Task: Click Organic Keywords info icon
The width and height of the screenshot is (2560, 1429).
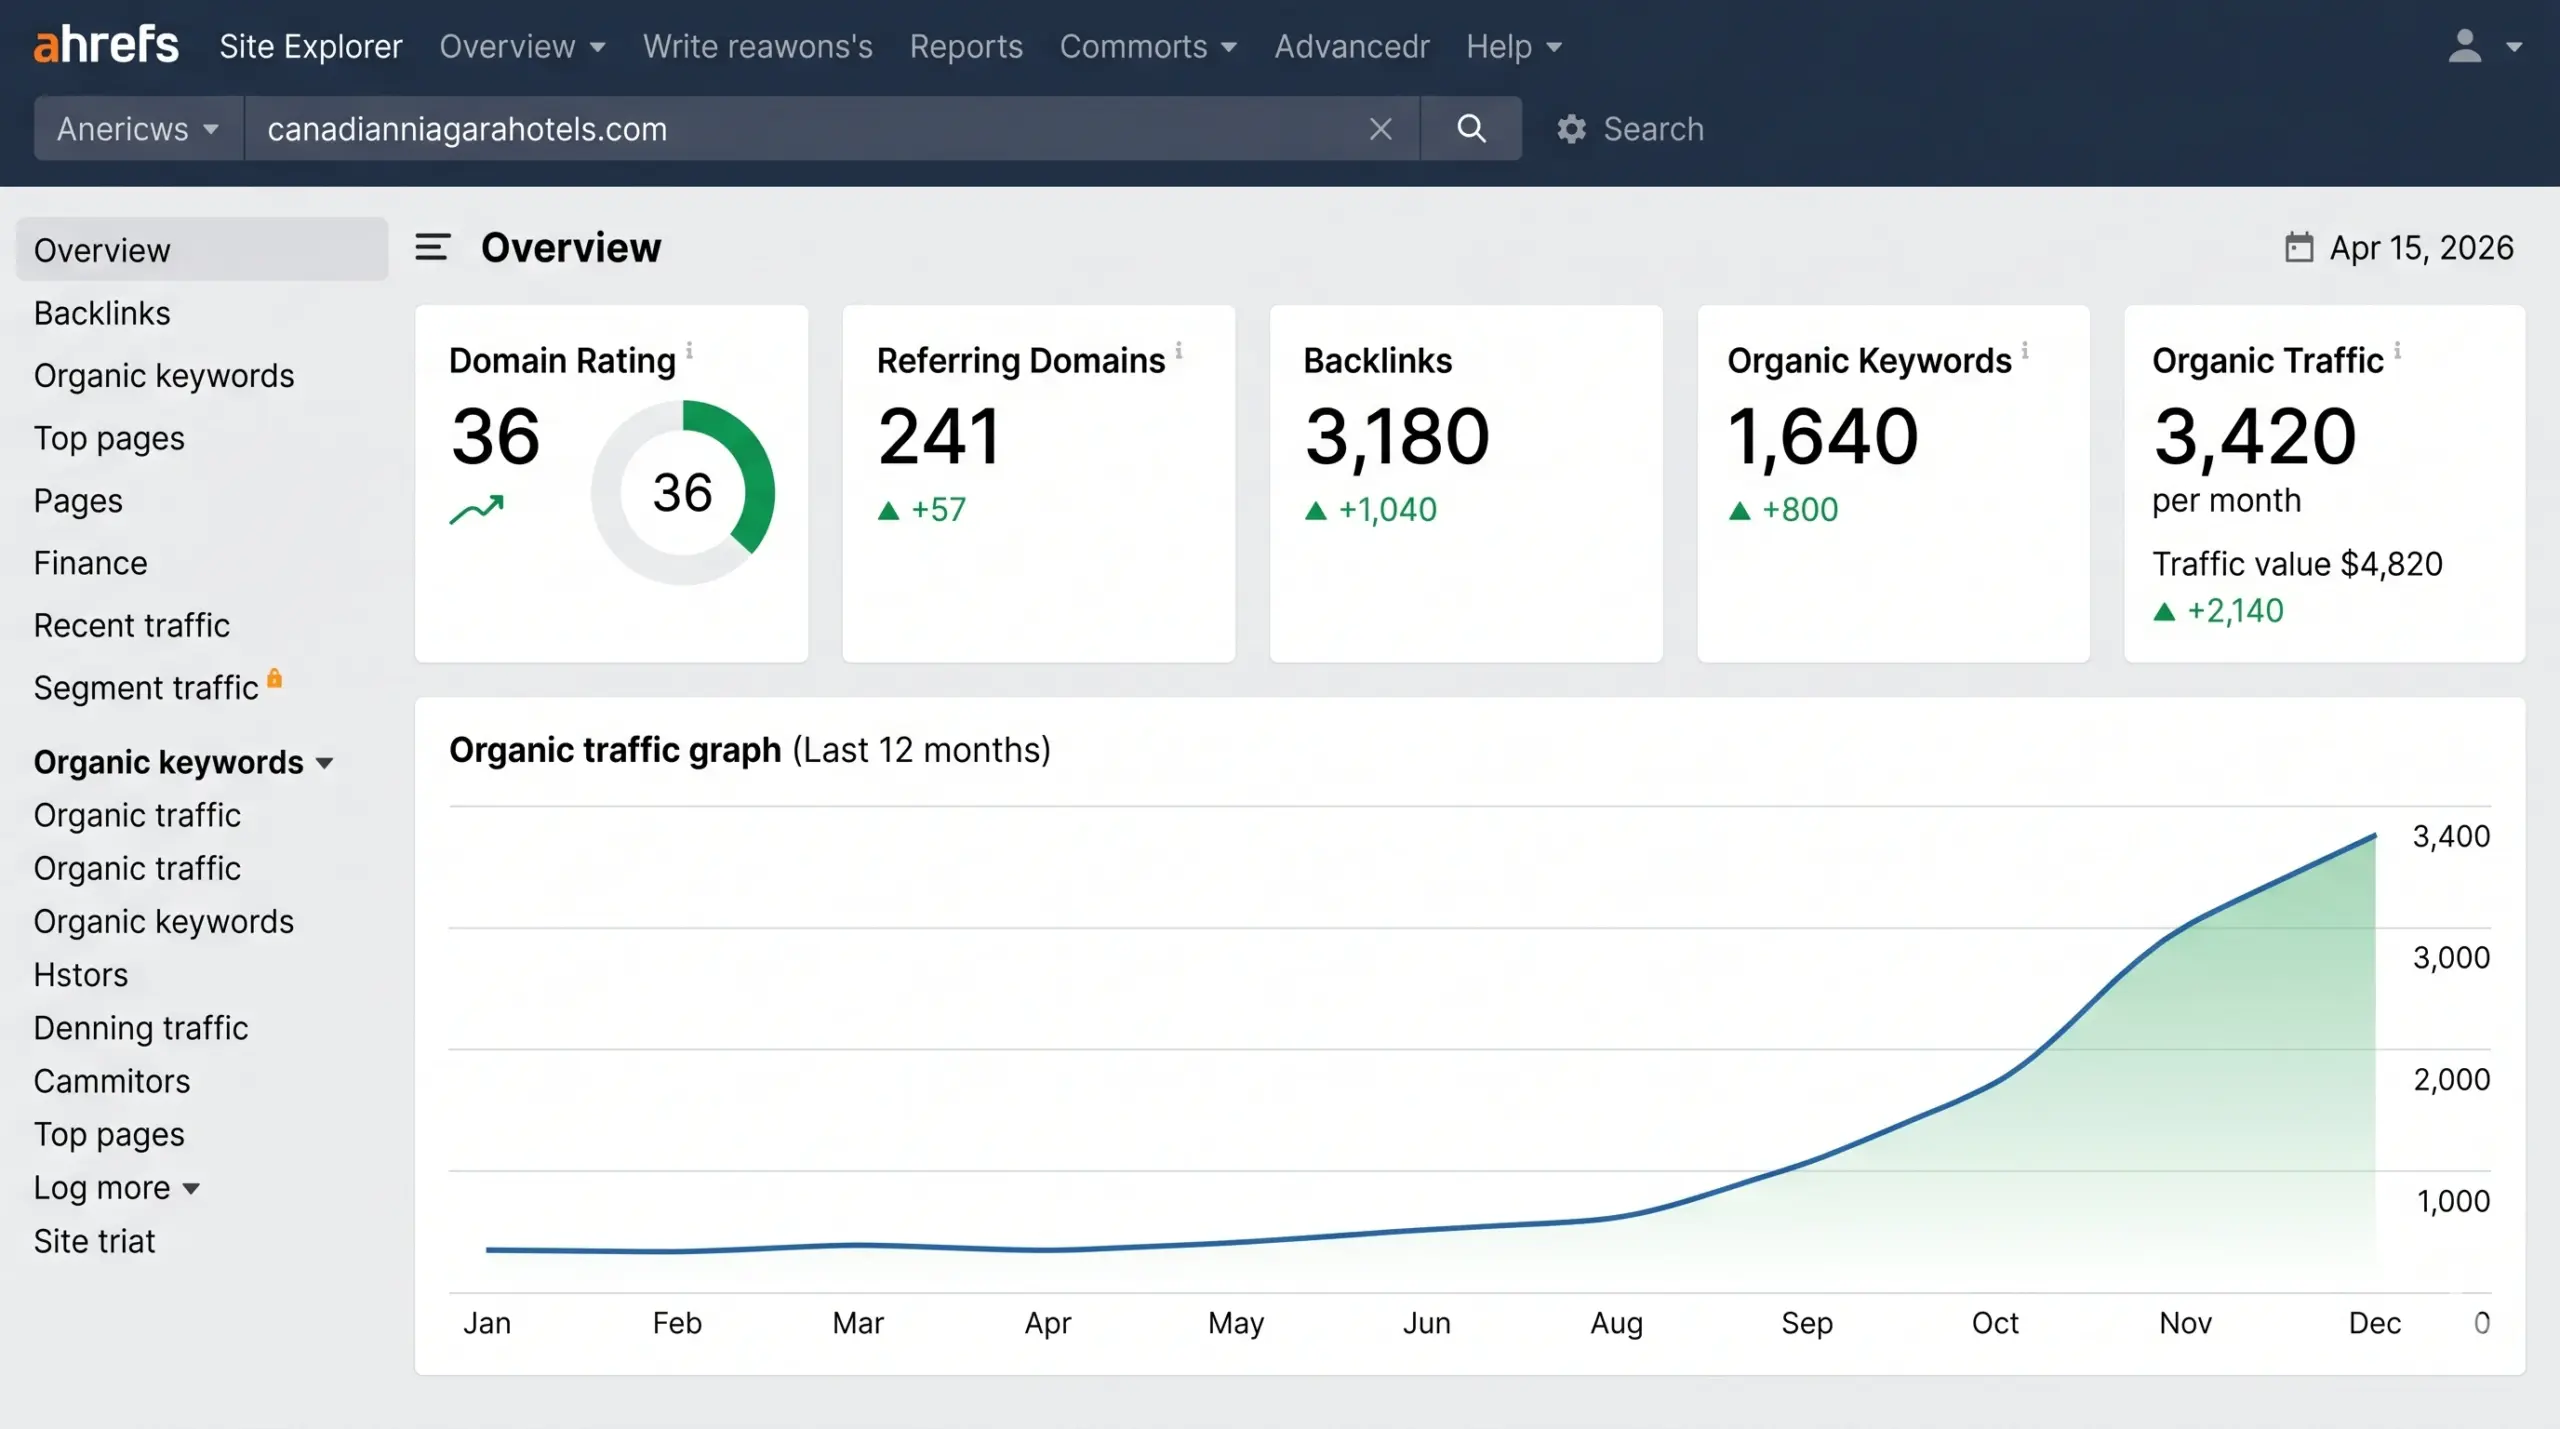Action: [x=2025, y=350]
